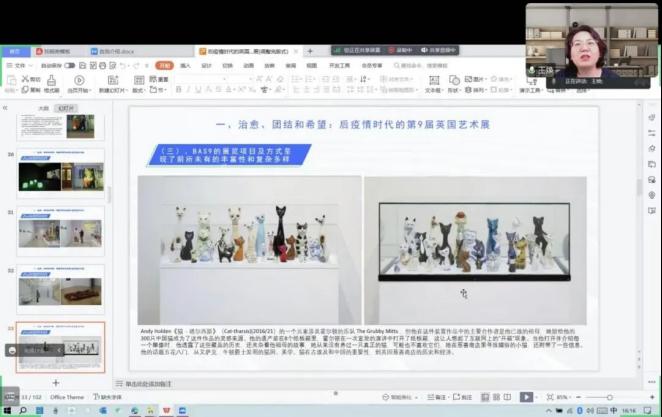Screen dimensions: 662x417
Task: Open the Transitions ribbon tab
Action: [x=228, y=65]
